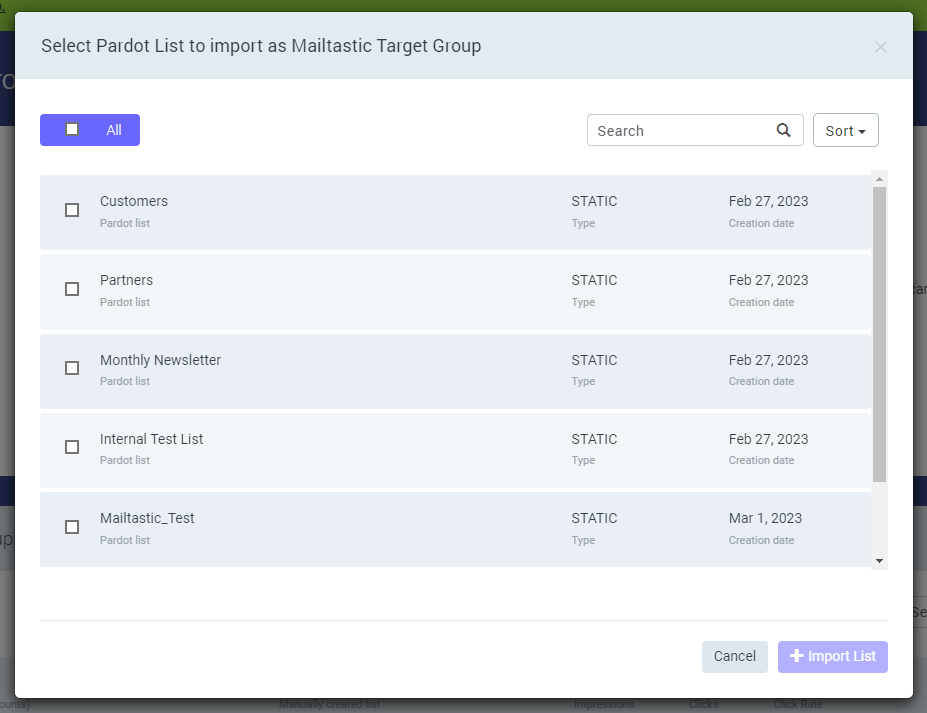Cancel the list import
927x713 pixels.
pos(734,656)
